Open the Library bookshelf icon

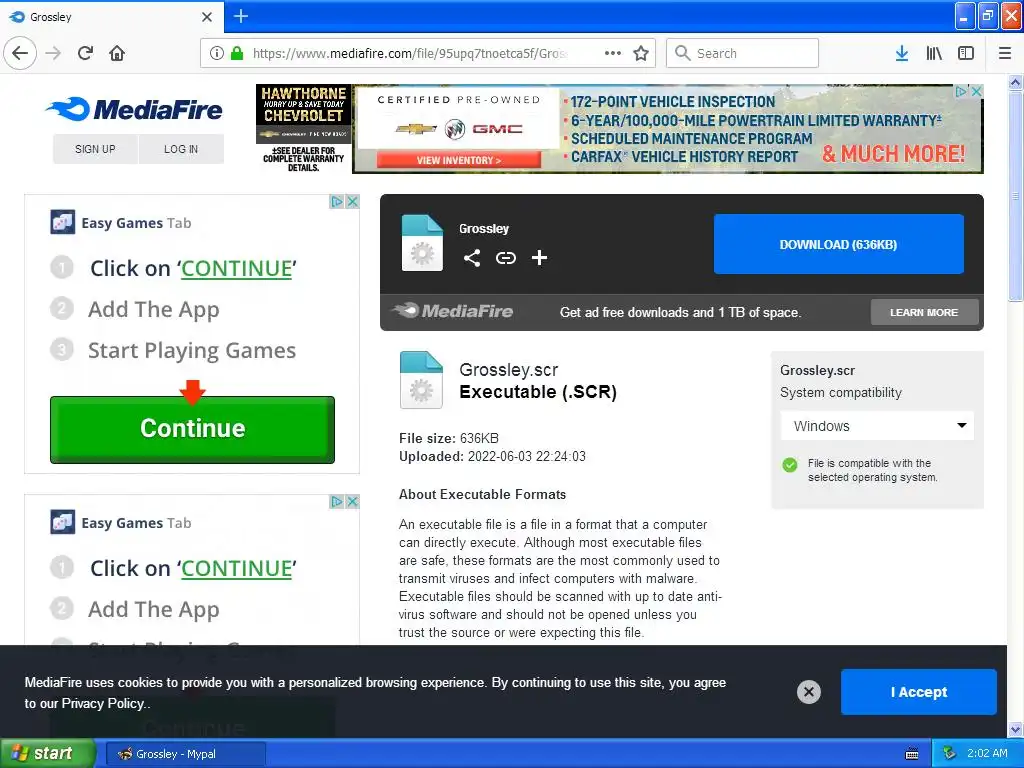point(934,53)
